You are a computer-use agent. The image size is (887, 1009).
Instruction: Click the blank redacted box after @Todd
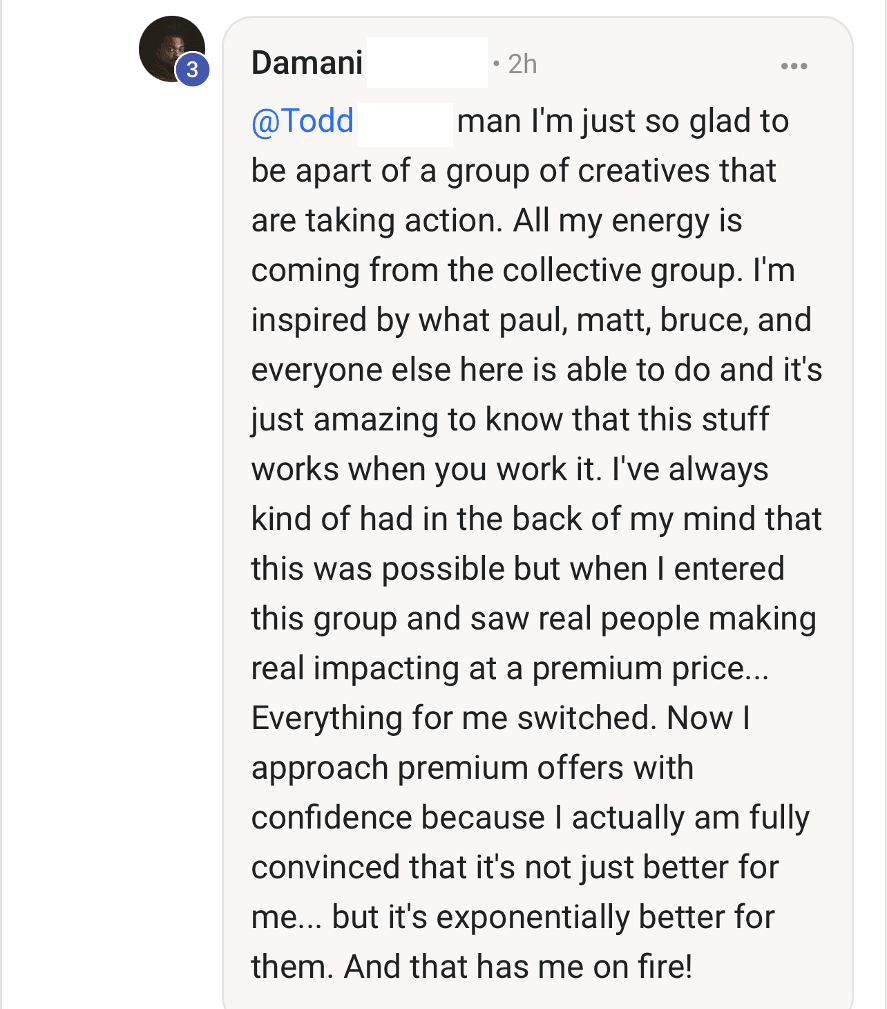click(x=406, y=124)
